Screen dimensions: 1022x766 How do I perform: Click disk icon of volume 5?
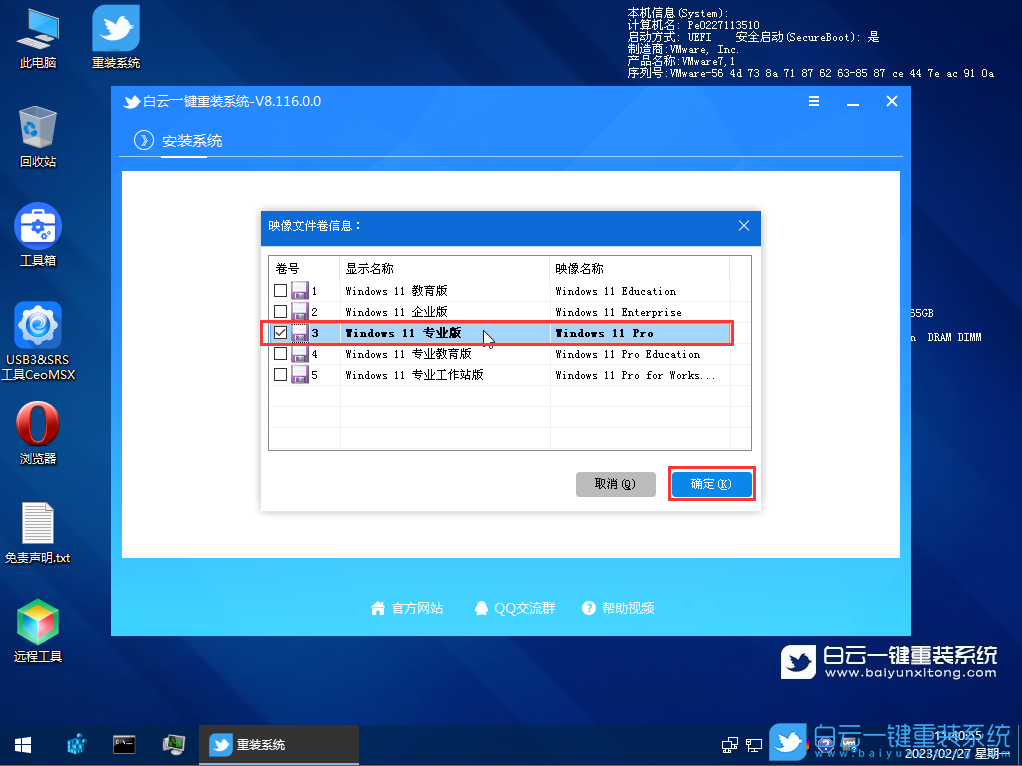pyautogui.click(x=299, y=375)
